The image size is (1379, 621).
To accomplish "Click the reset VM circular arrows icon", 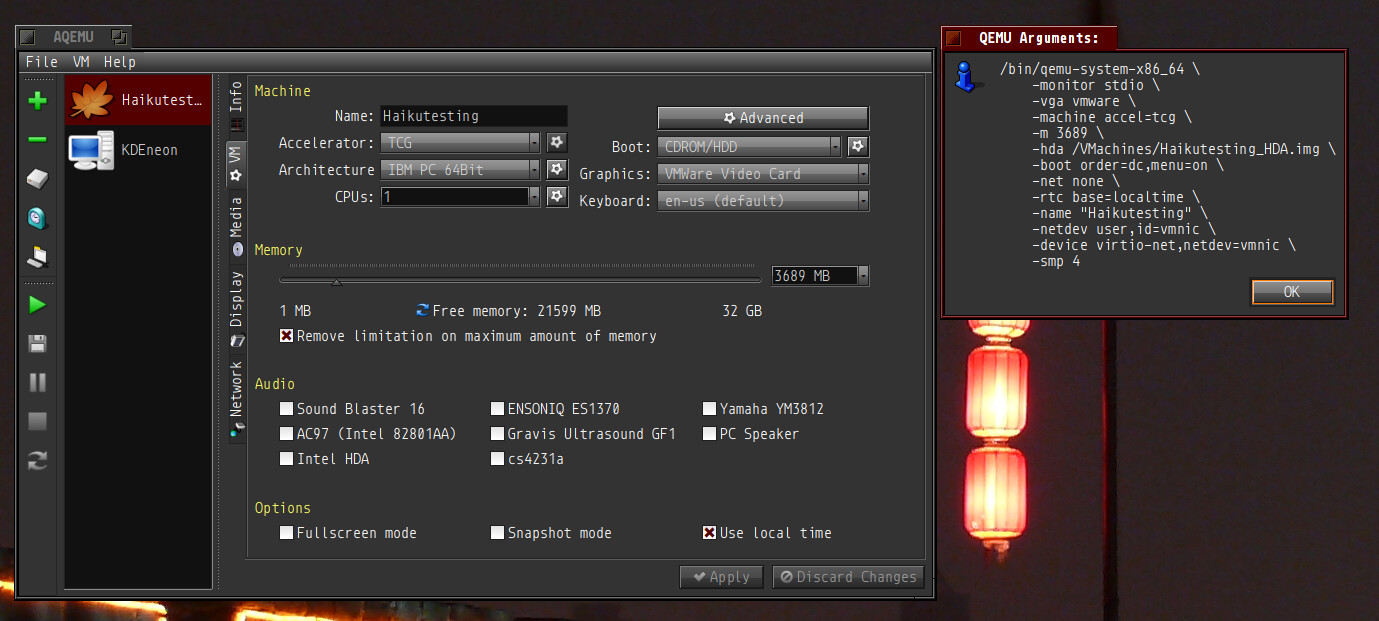I will click(x=37, y=460).
